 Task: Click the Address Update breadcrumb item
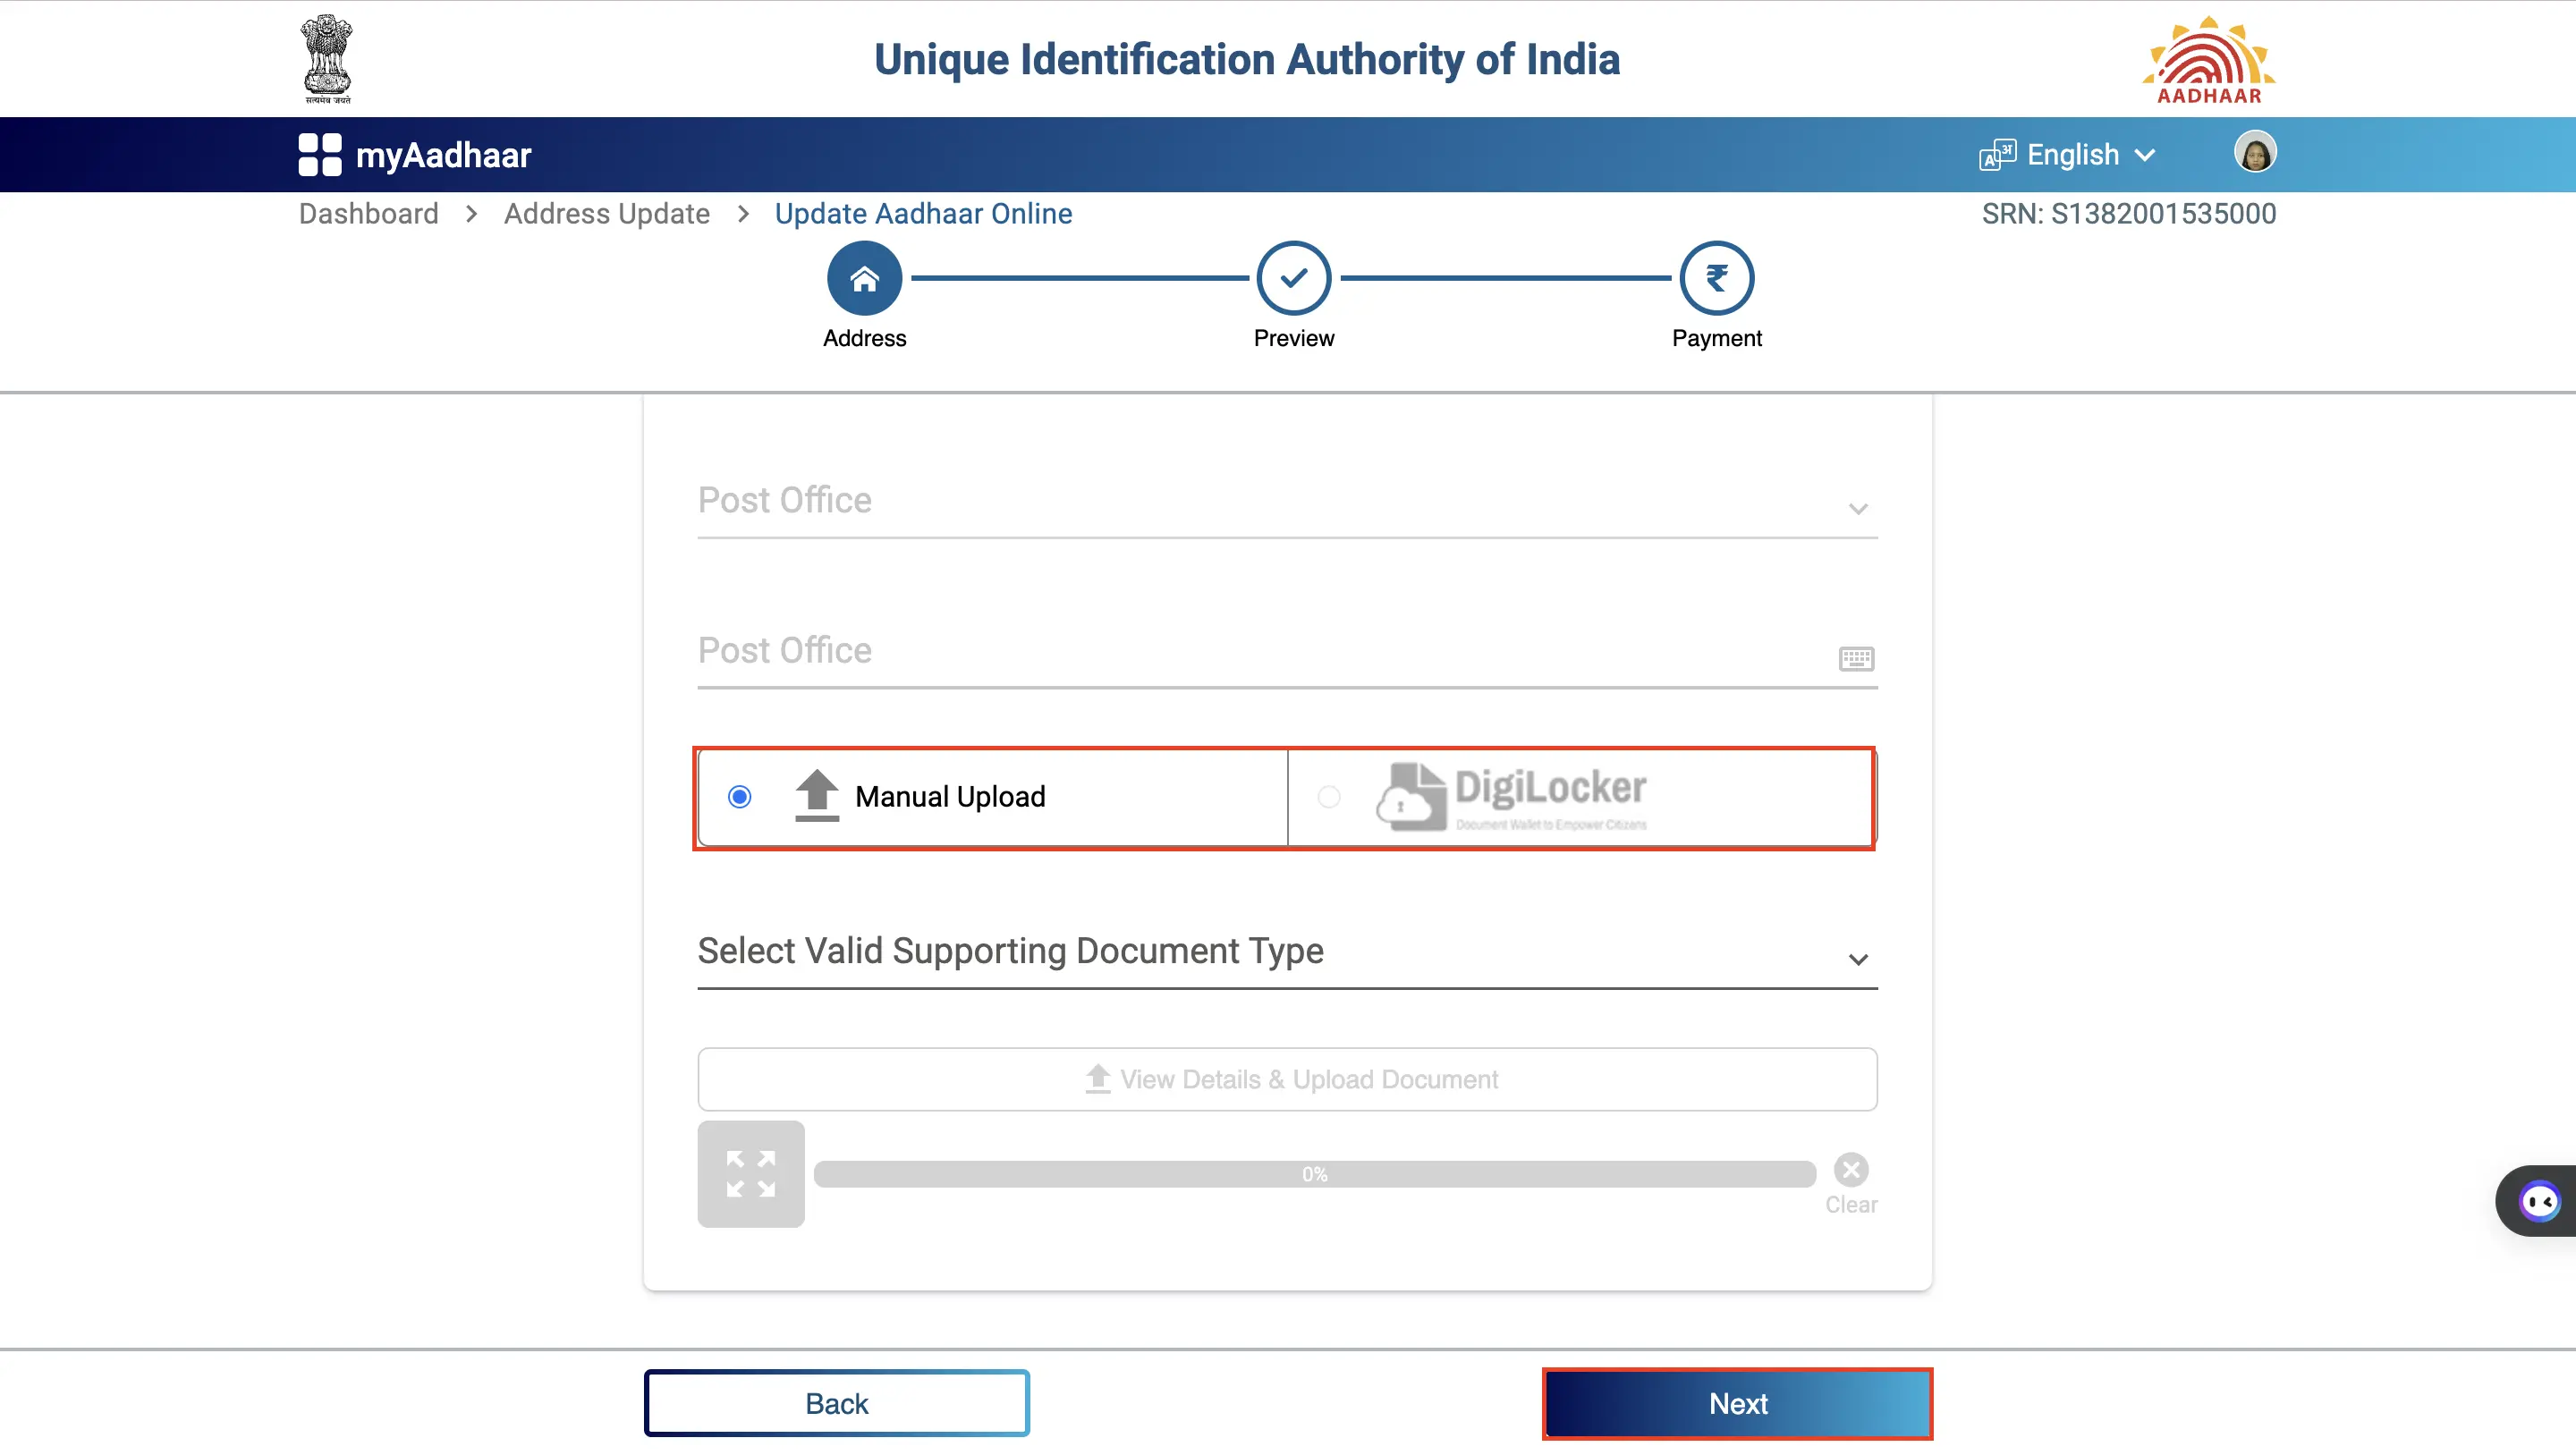point(606,214)
